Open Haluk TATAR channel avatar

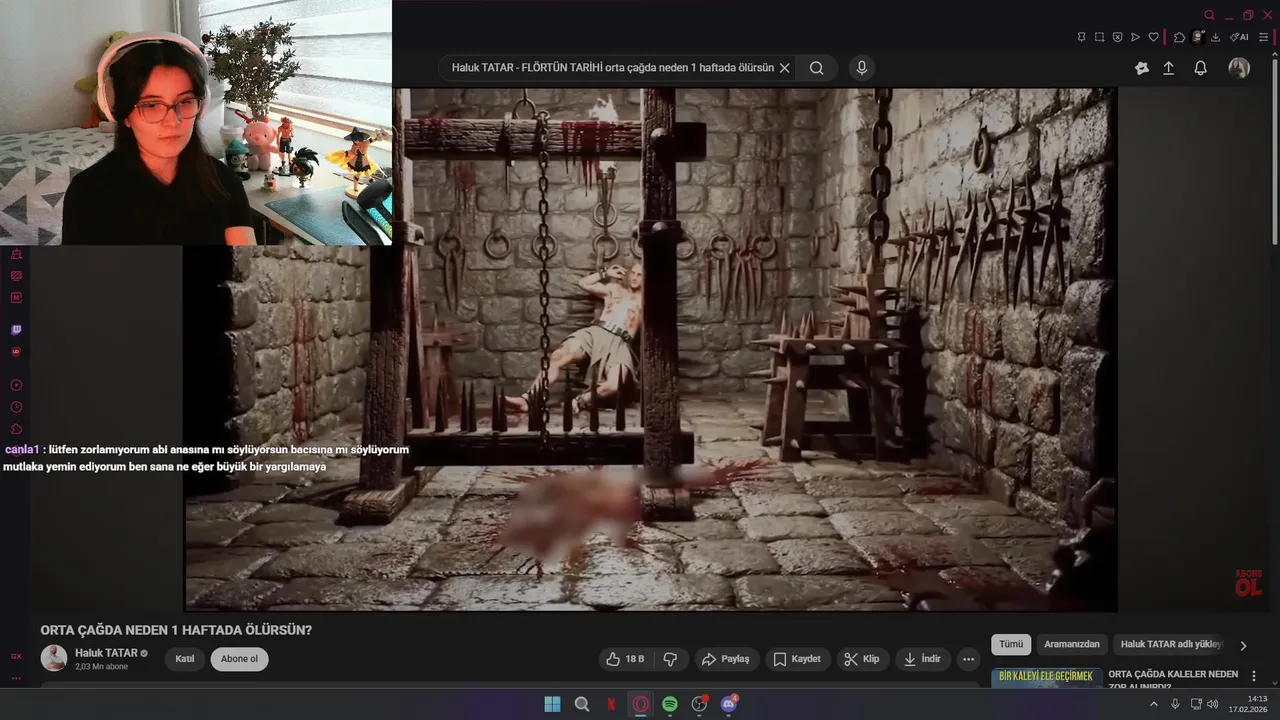tap(54, 658)
